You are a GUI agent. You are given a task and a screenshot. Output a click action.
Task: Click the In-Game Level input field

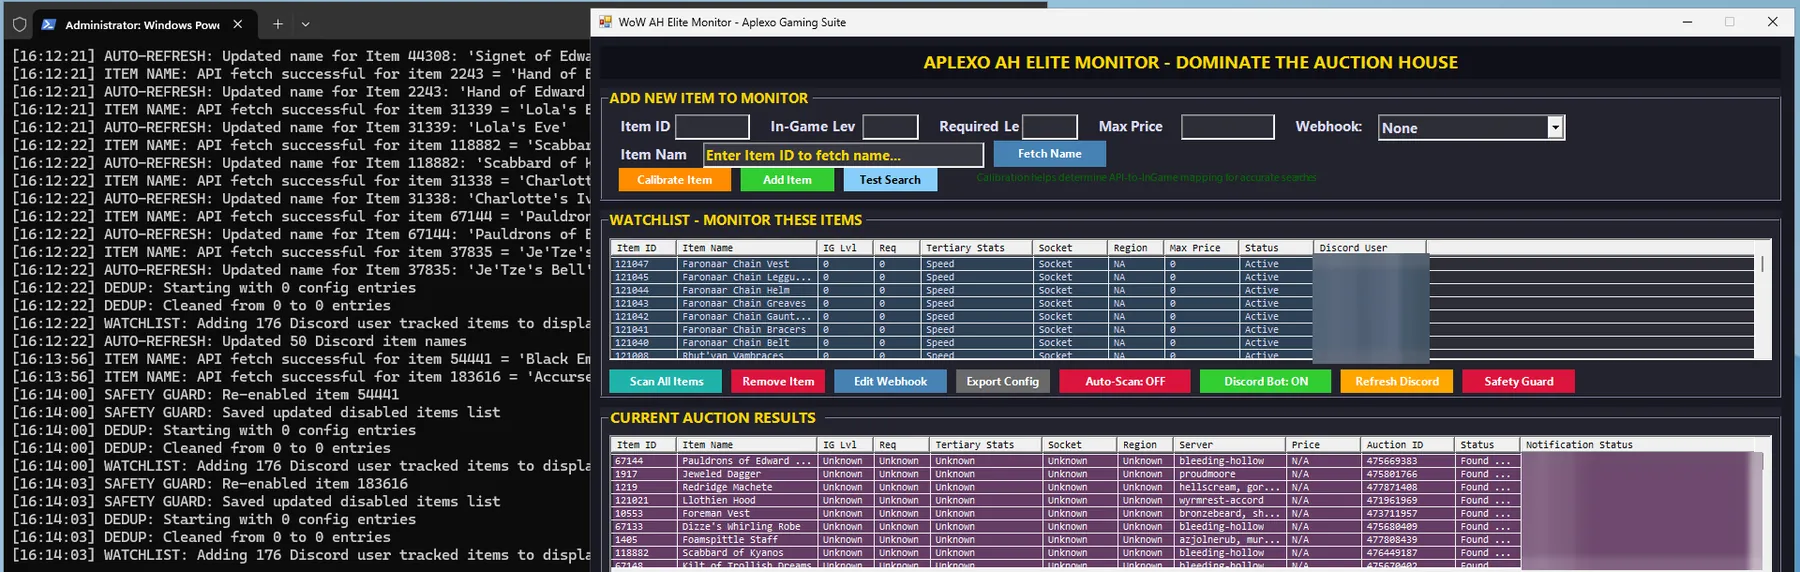click(890, 127)
